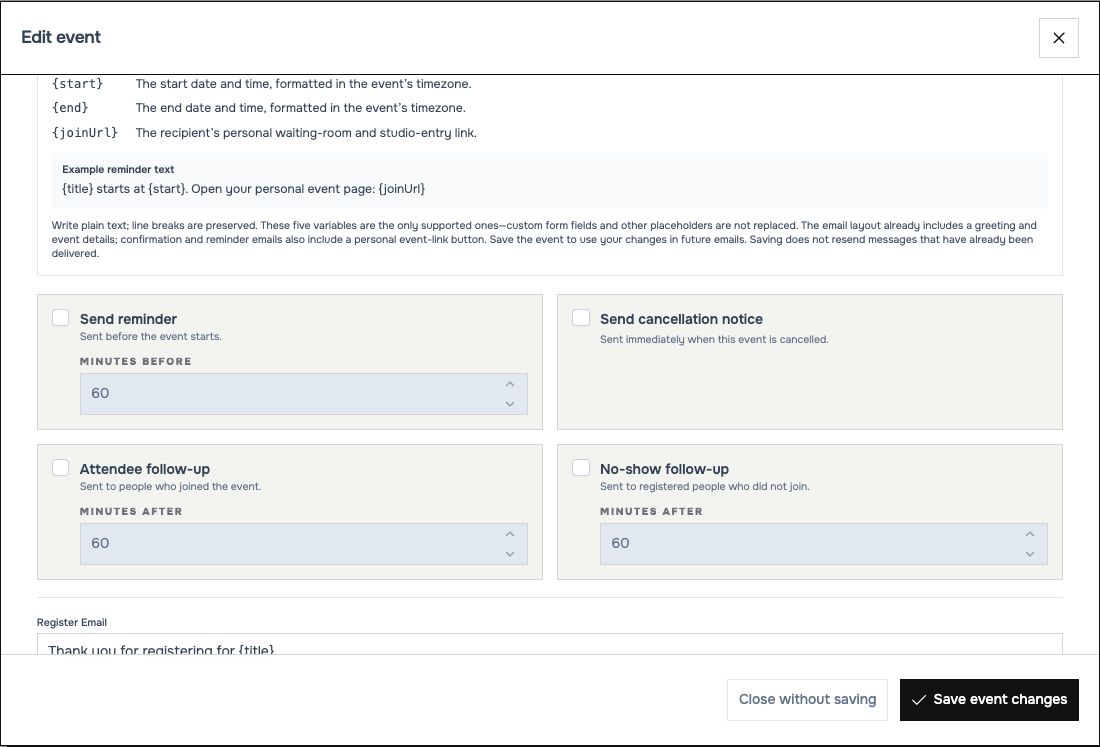Click Close without saving button
This screenshot has width=1100, height=747.
(x=807, y=699)
